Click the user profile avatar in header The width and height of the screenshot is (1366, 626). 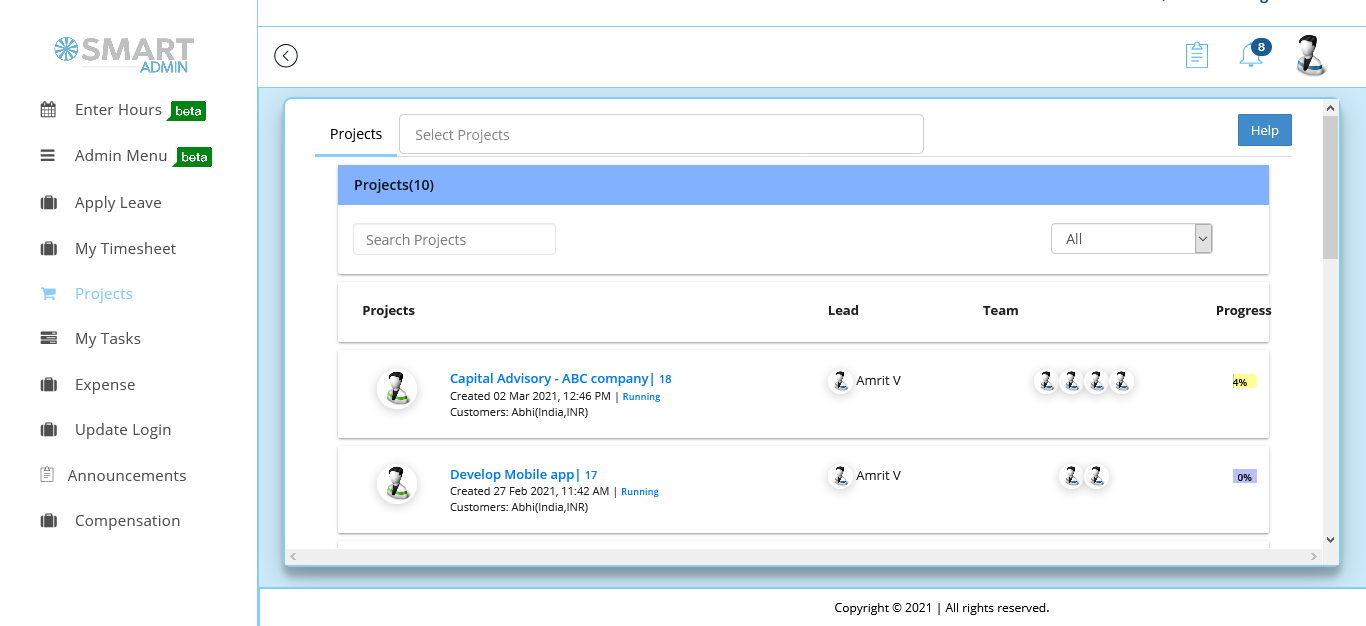(x=1310, y=56)
